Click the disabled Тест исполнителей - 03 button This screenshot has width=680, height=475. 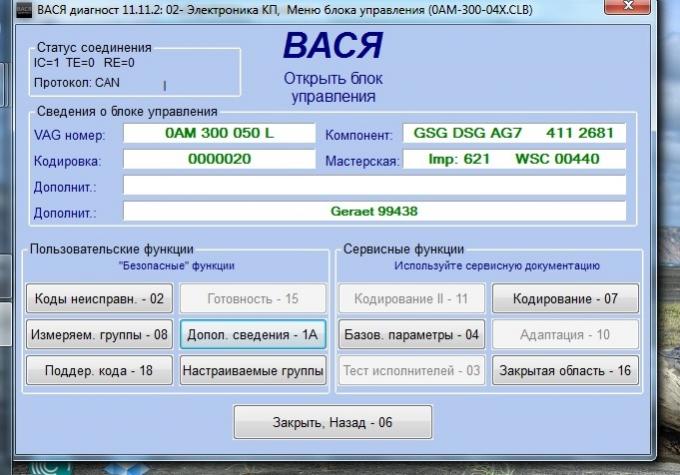coord(411,370)
